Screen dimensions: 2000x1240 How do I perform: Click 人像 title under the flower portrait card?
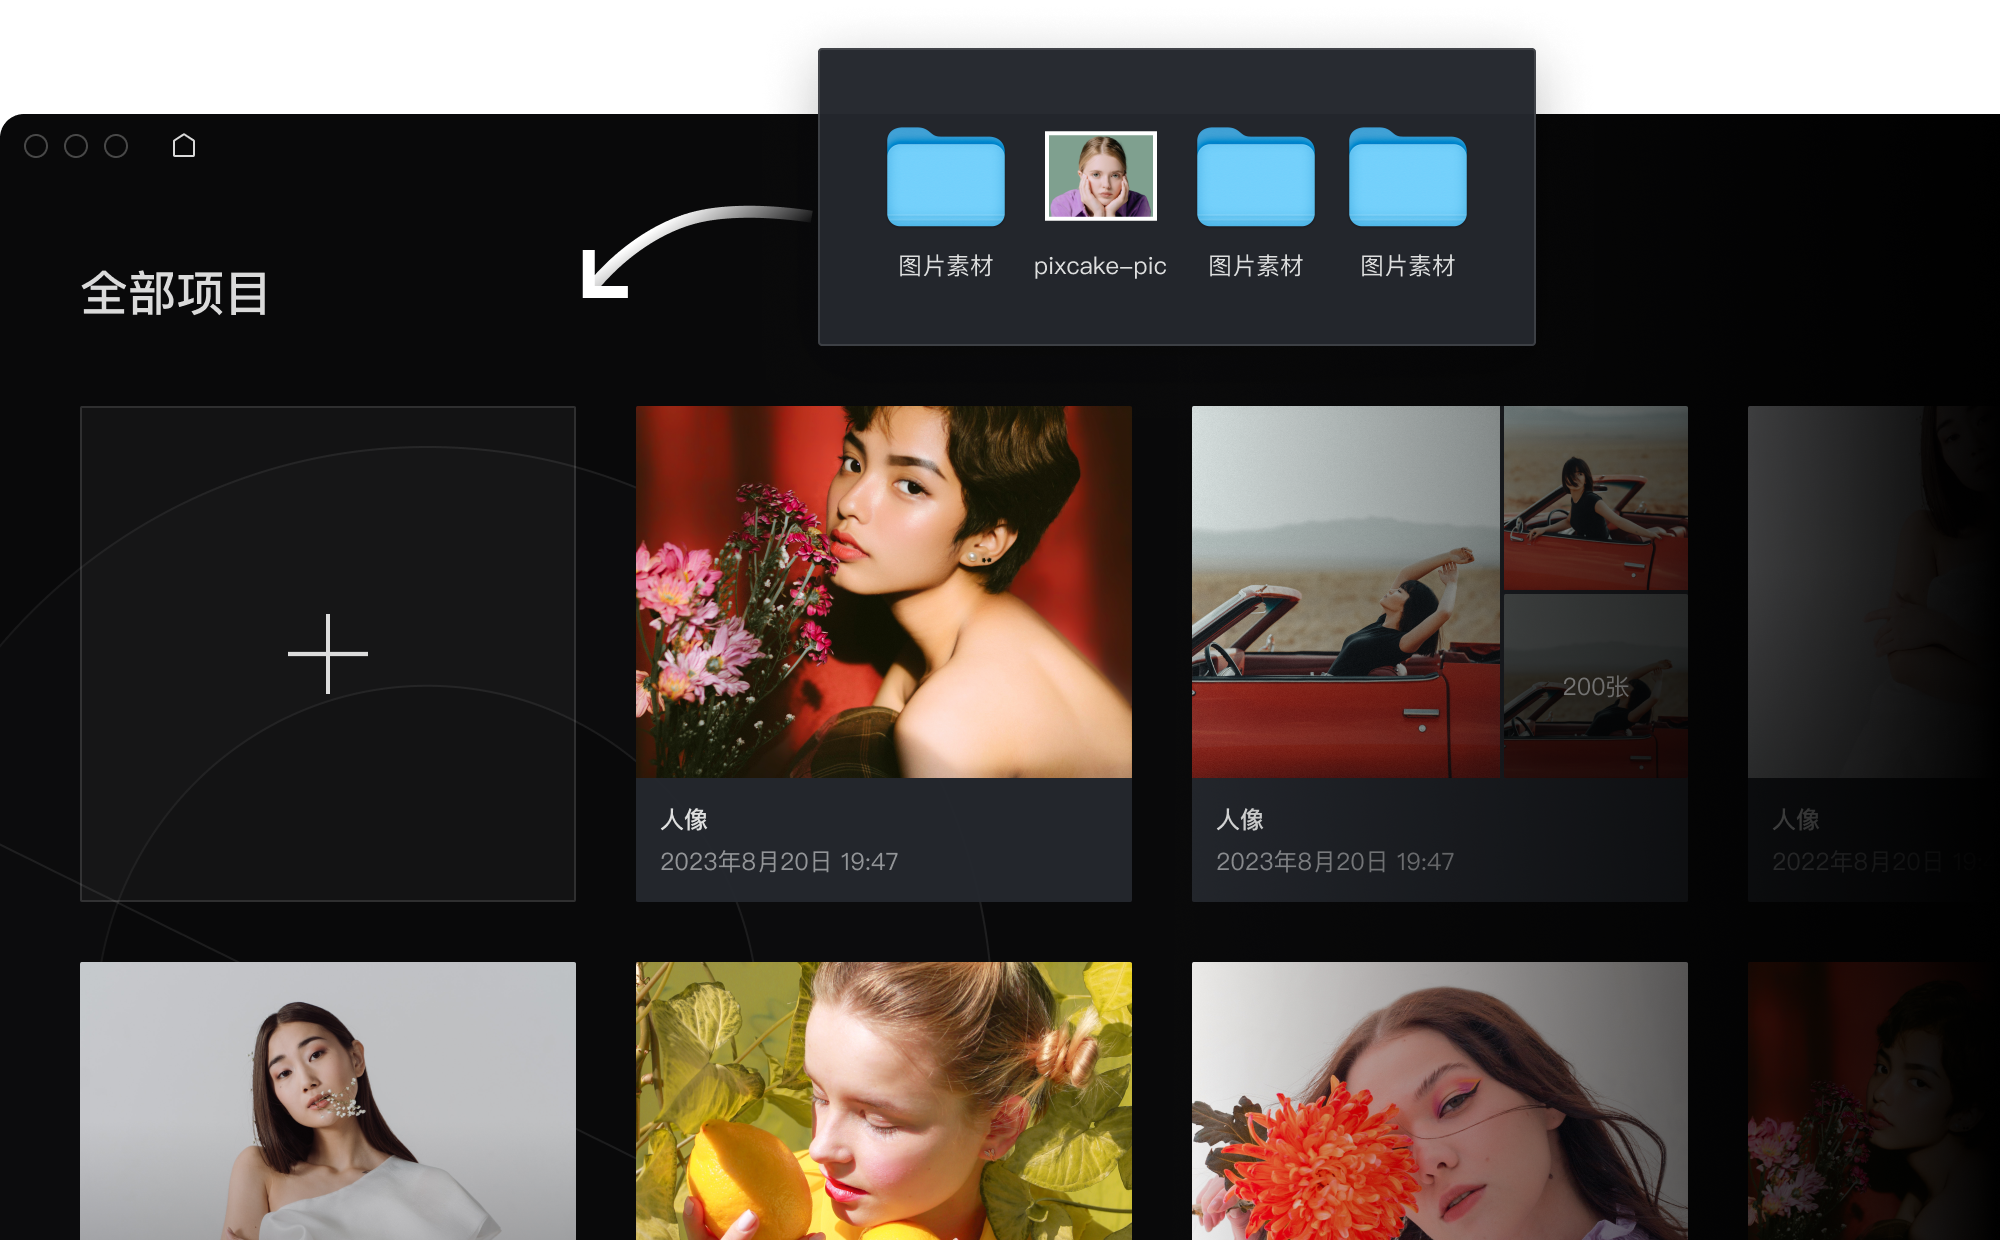click(684, 820)
